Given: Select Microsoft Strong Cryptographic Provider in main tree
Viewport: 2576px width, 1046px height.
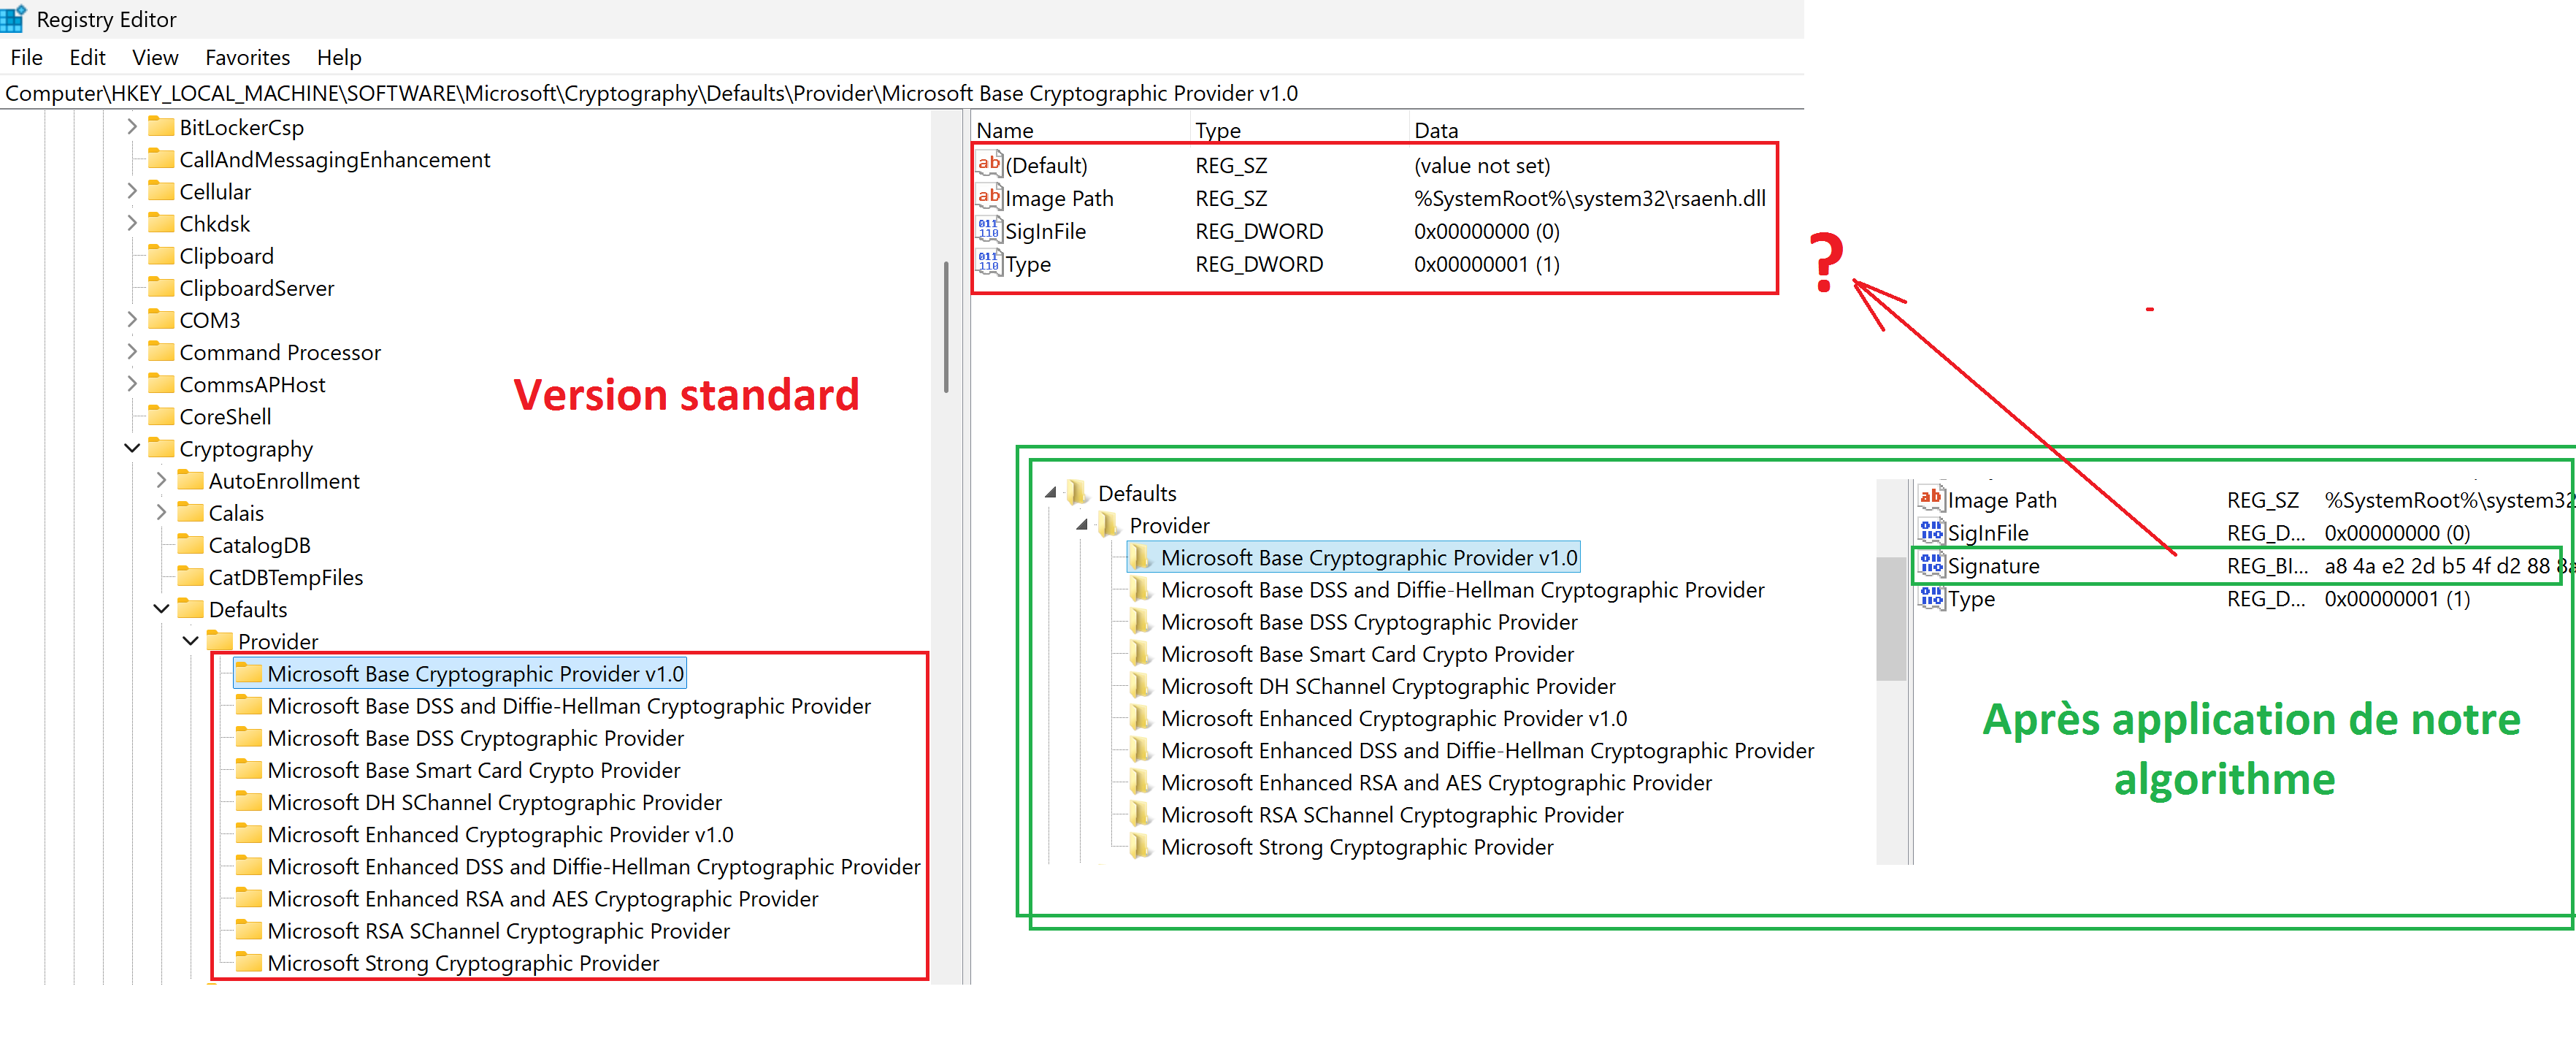Looking at the screenshot, I should click(463, 963).
